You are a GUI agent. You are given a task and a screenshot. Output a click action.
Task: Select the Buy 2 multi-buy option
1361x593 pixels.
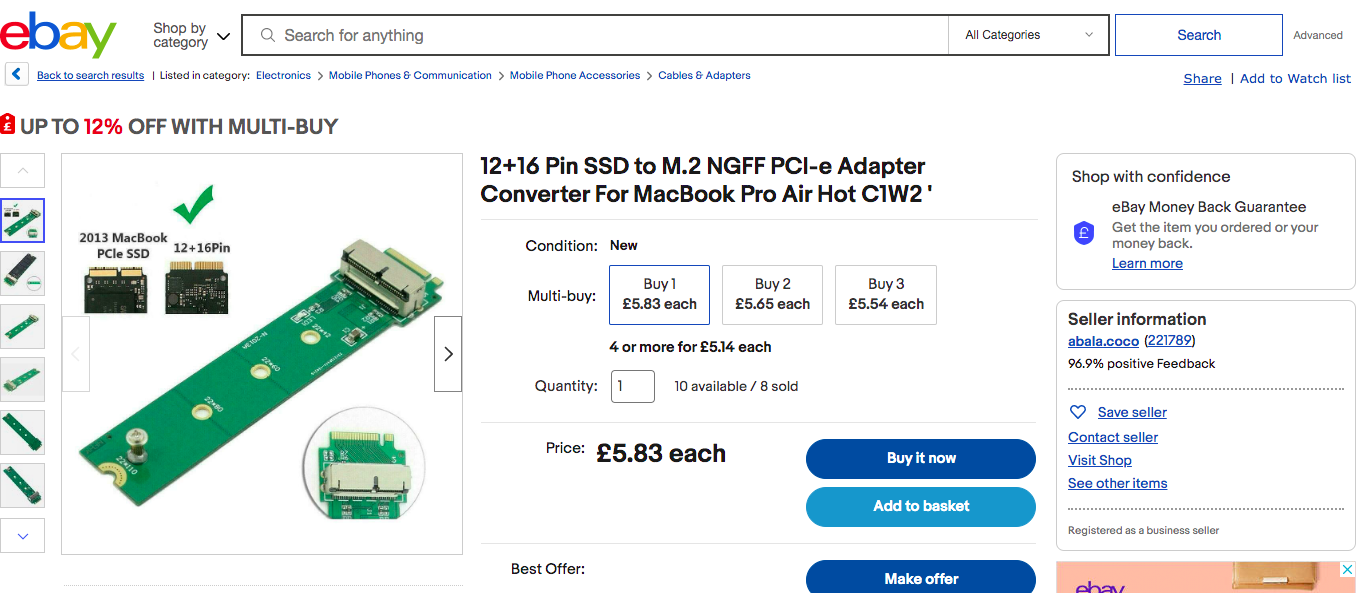[x=772, y=294]
